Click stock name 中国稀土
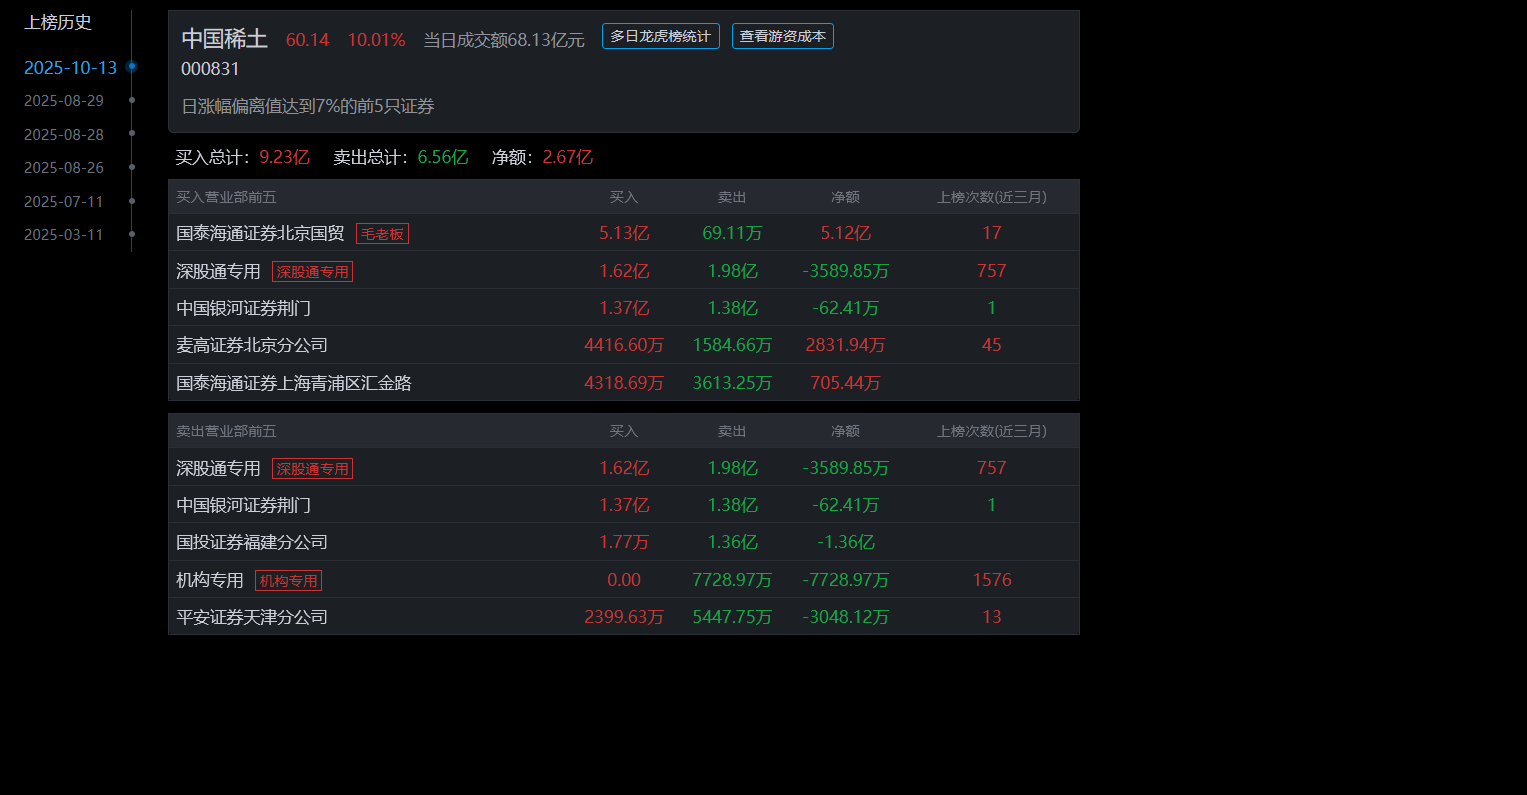The image size is (1527, 795). [x=225, y=39]
